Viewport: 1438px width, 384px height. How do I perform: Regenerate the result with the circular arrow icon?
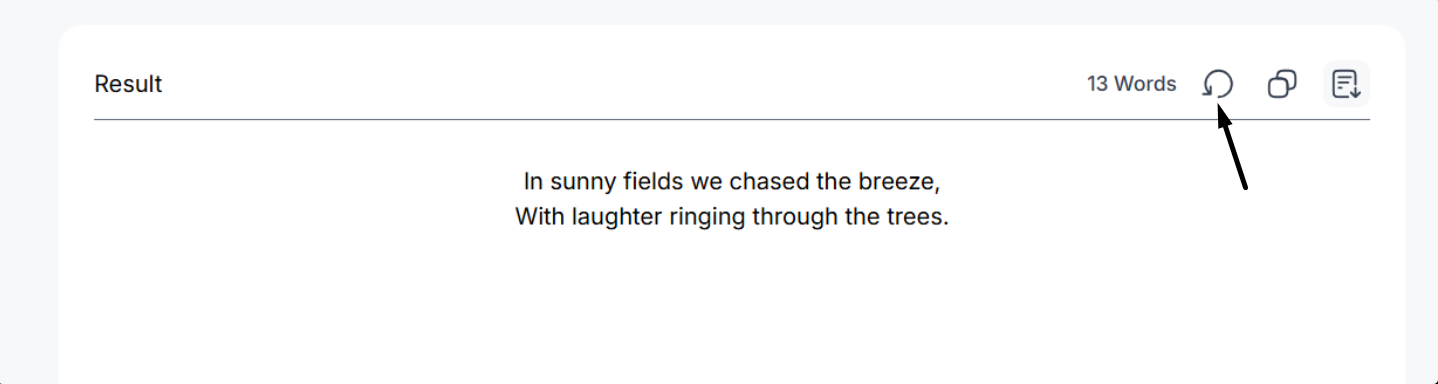click(1217, 84)
